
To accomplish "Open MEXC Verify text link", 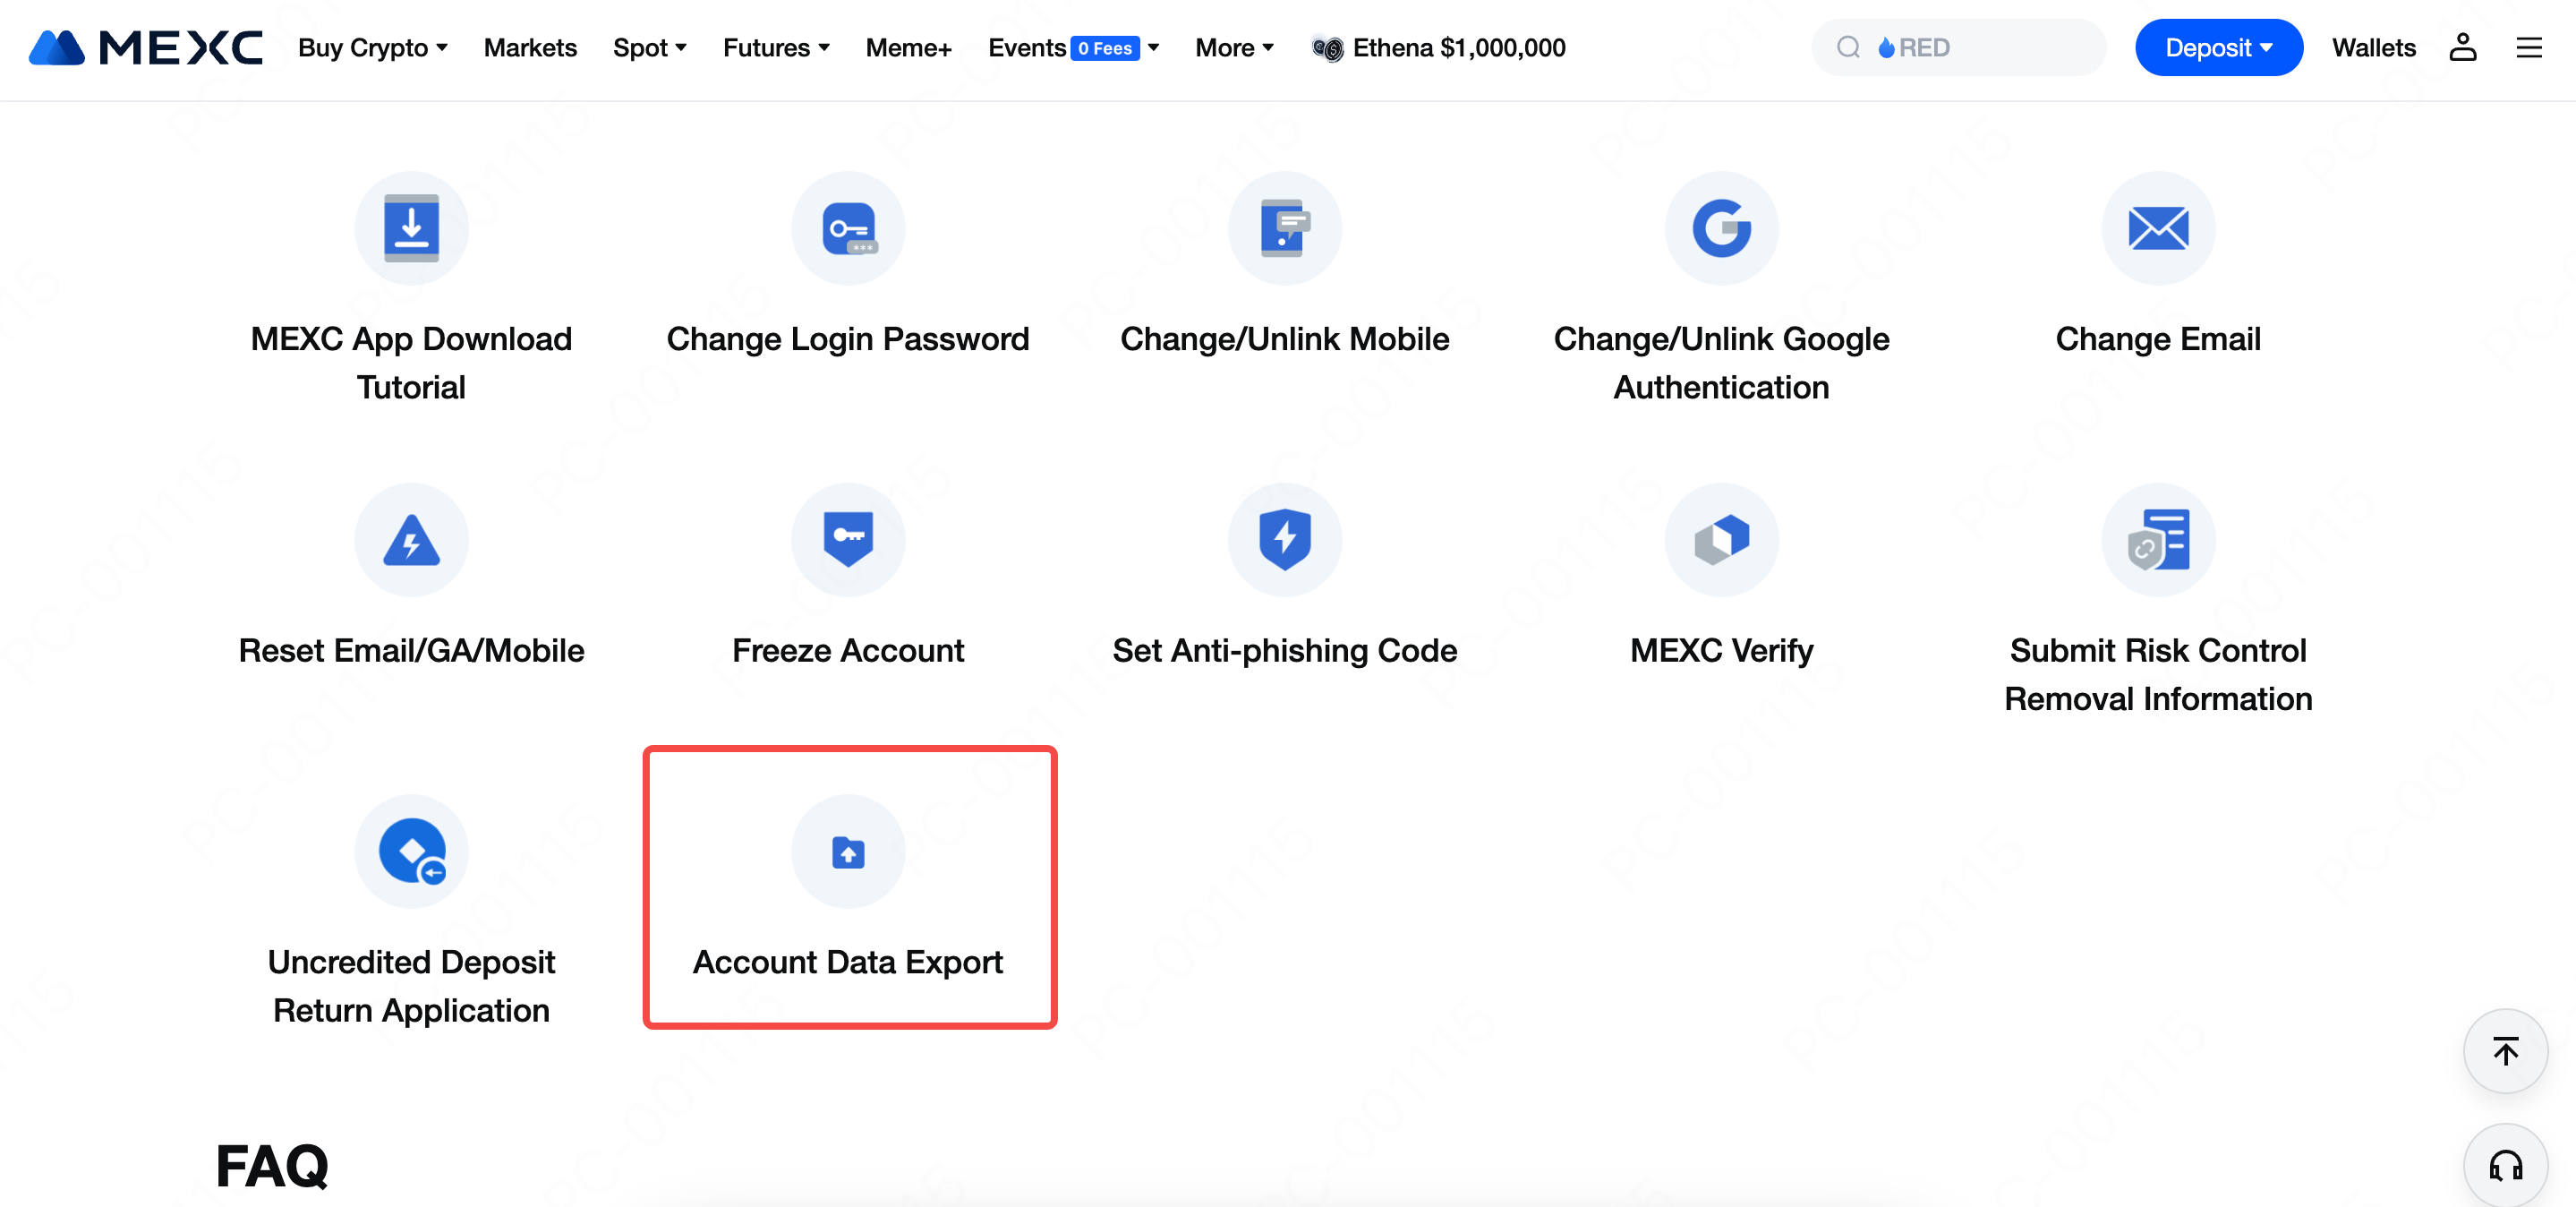I will 1721,650.
